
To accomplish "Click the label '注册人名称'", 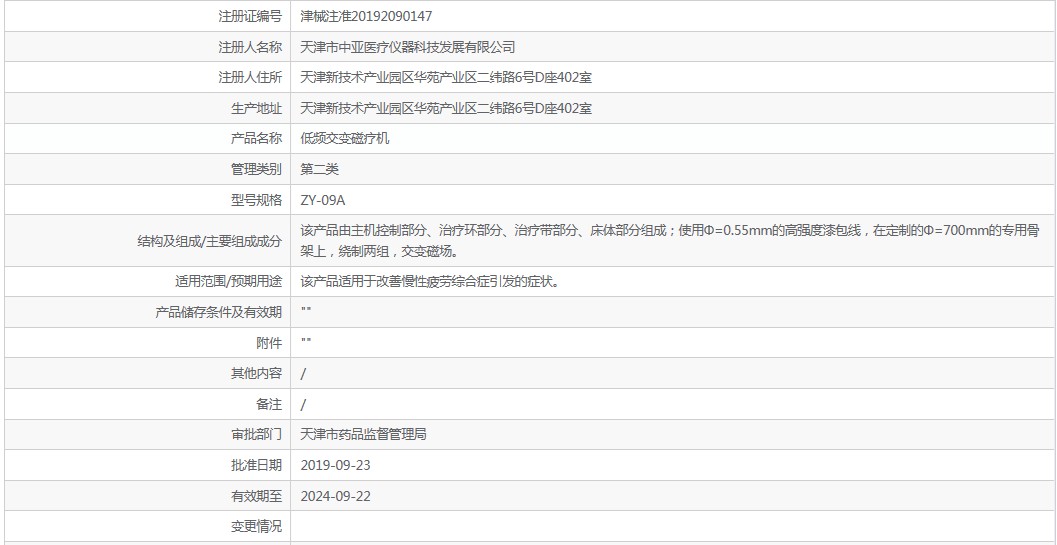I will click(250, 47).
